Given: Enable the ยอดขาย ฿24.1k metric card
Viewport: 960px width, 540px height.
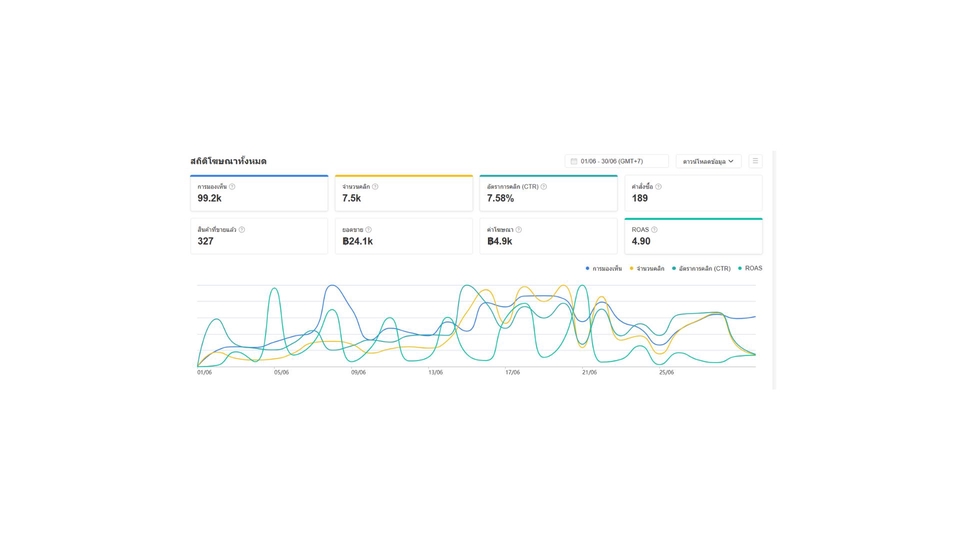Looking at the screenshot, I should pos(403,237).
